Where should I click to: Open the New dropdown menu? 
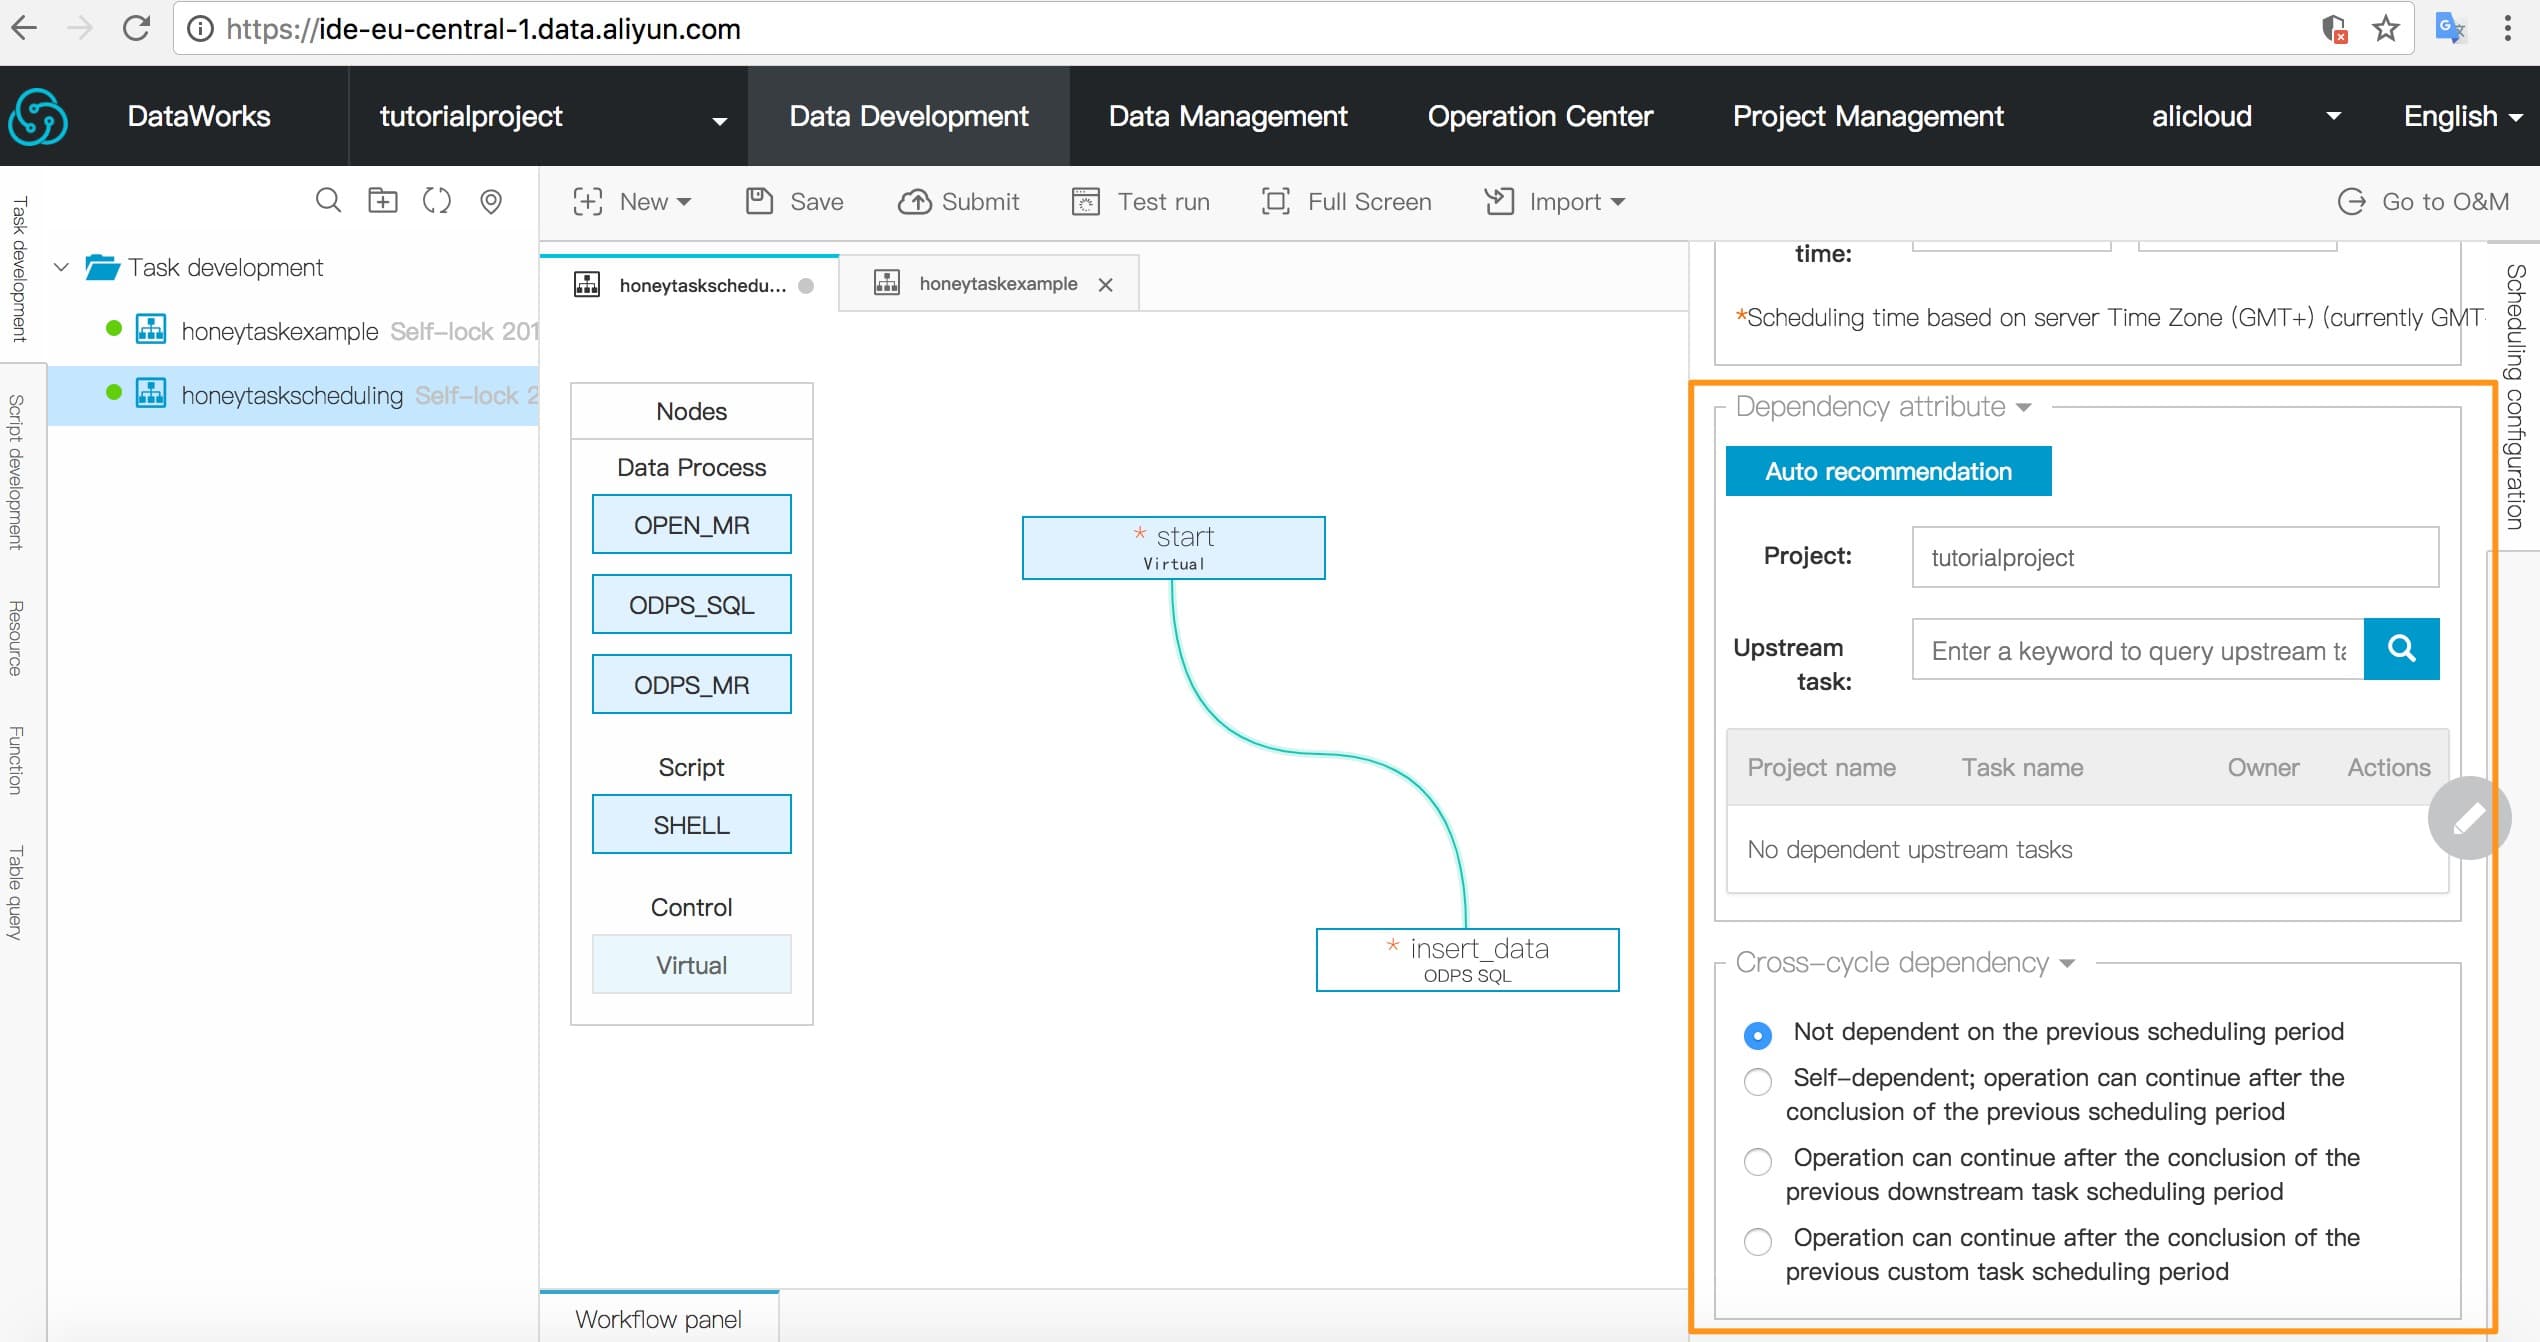[632, 202]
